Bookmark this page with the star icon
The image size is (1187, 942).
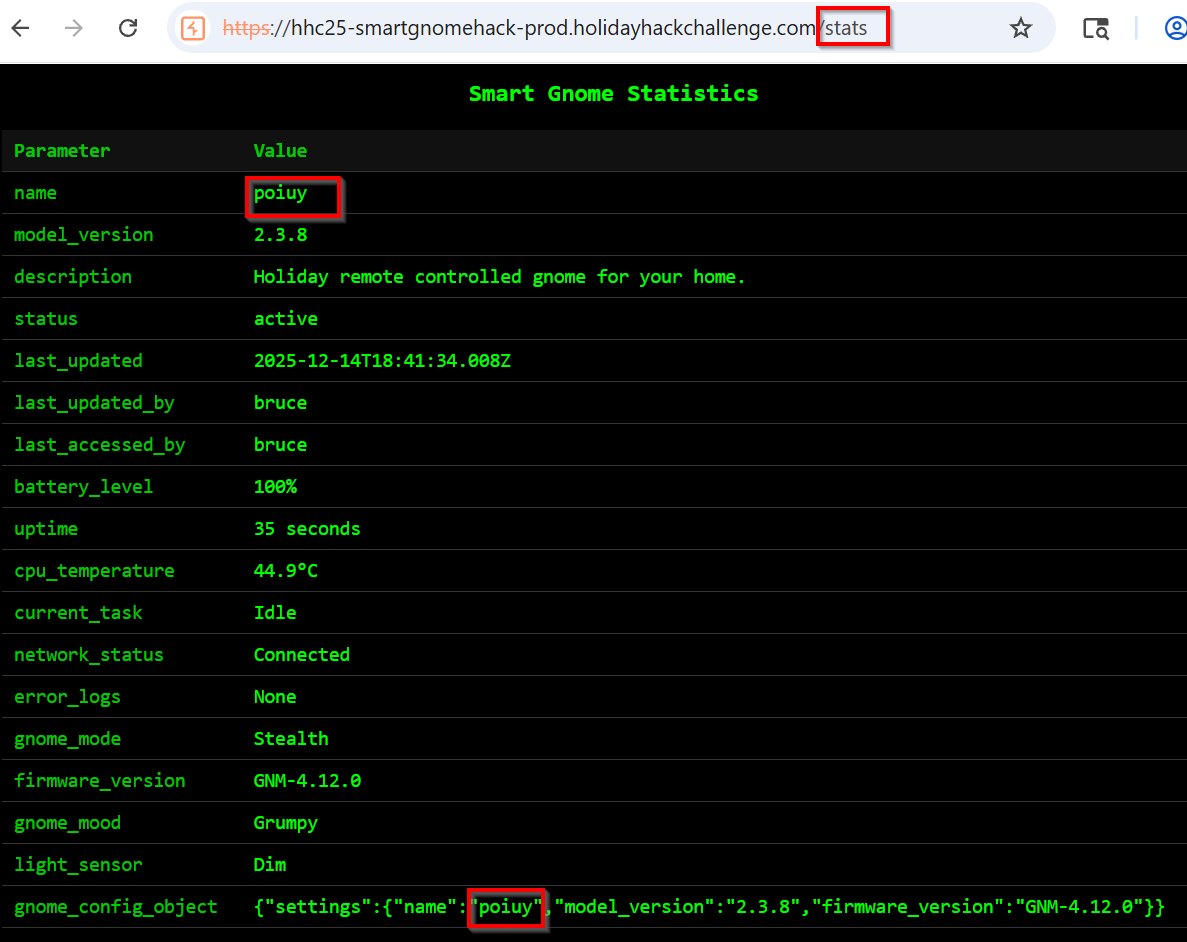pos(1021,28)
